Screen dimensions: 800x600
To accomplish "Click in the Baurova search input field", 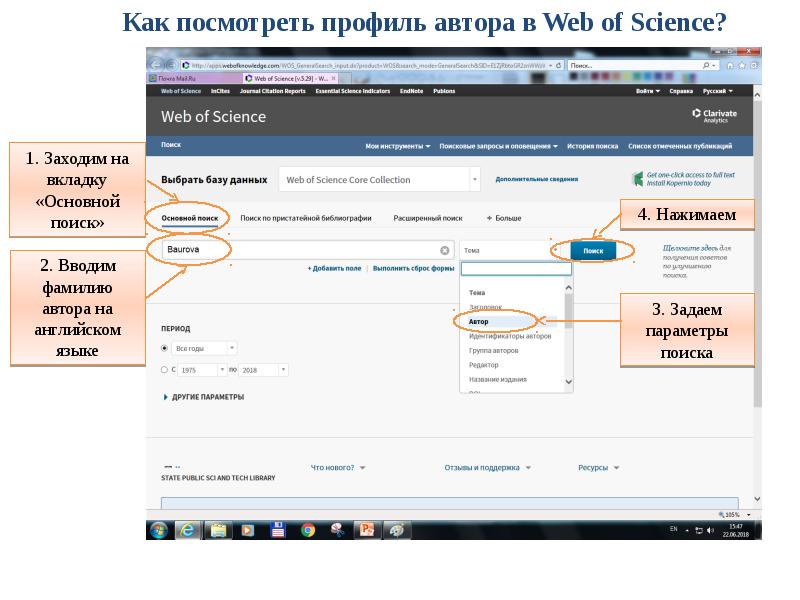I will pyautogui.click(x=295, y=250).
